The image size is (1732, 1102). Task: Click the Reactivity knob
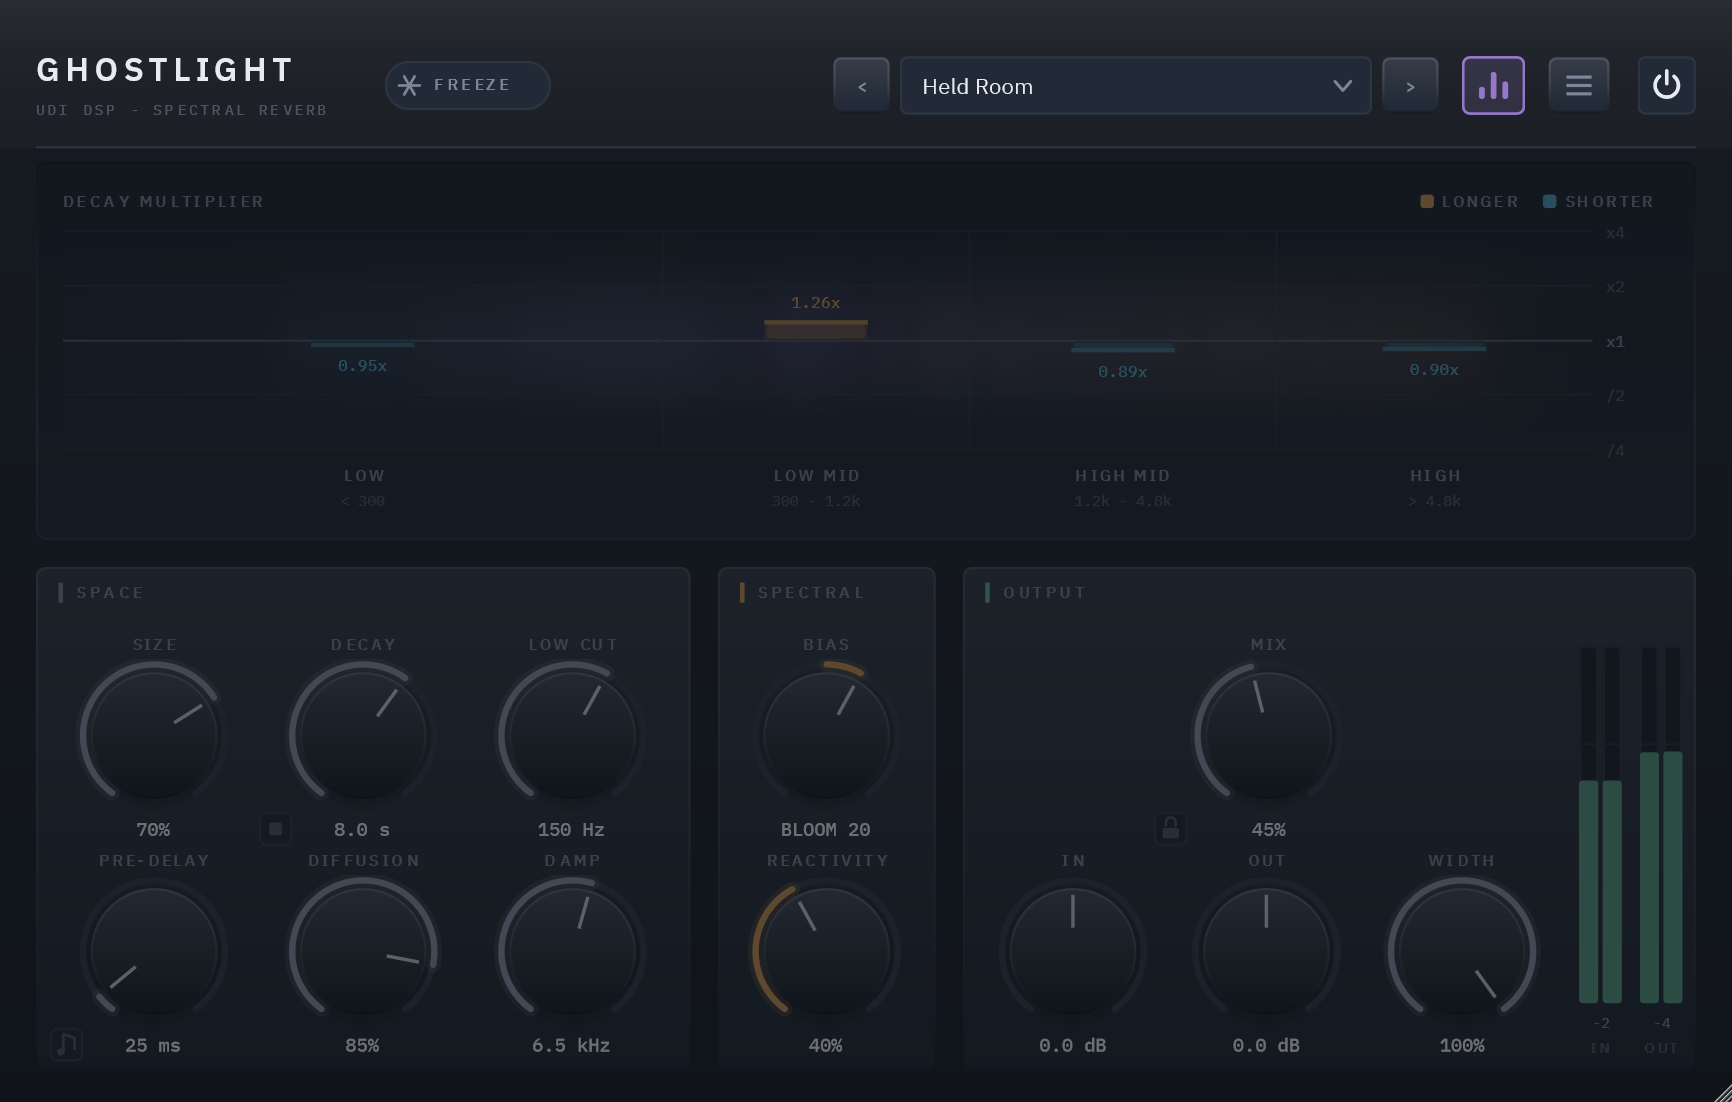826,951
